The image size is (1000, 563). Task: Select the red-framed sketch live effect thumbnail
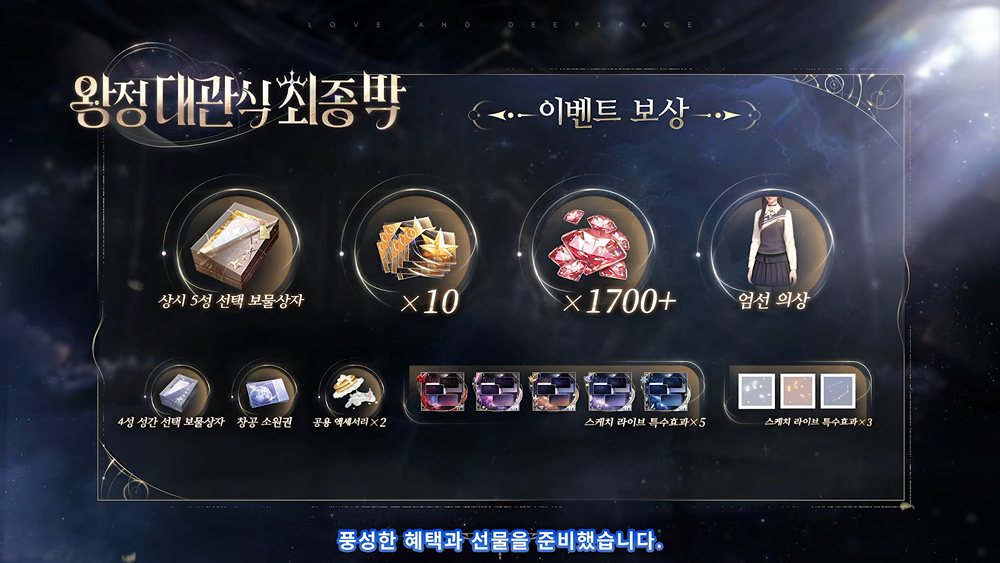click(441, 391)
